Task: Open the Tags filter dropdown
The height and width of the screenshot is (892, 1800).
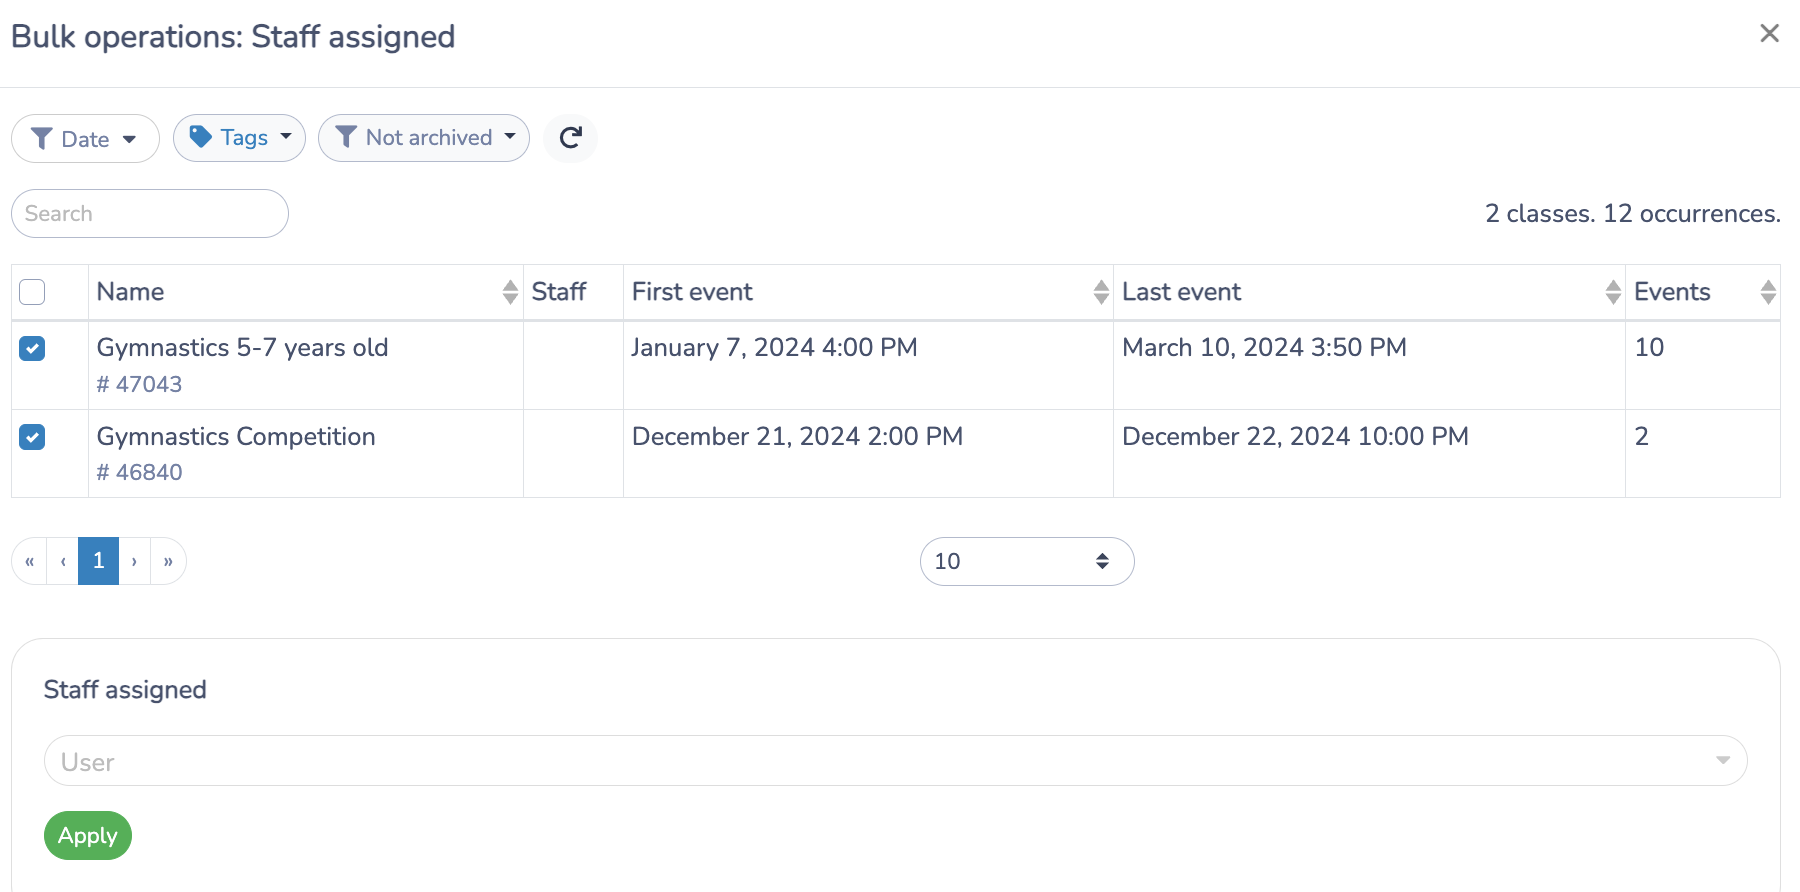Action: pos(239,138)
